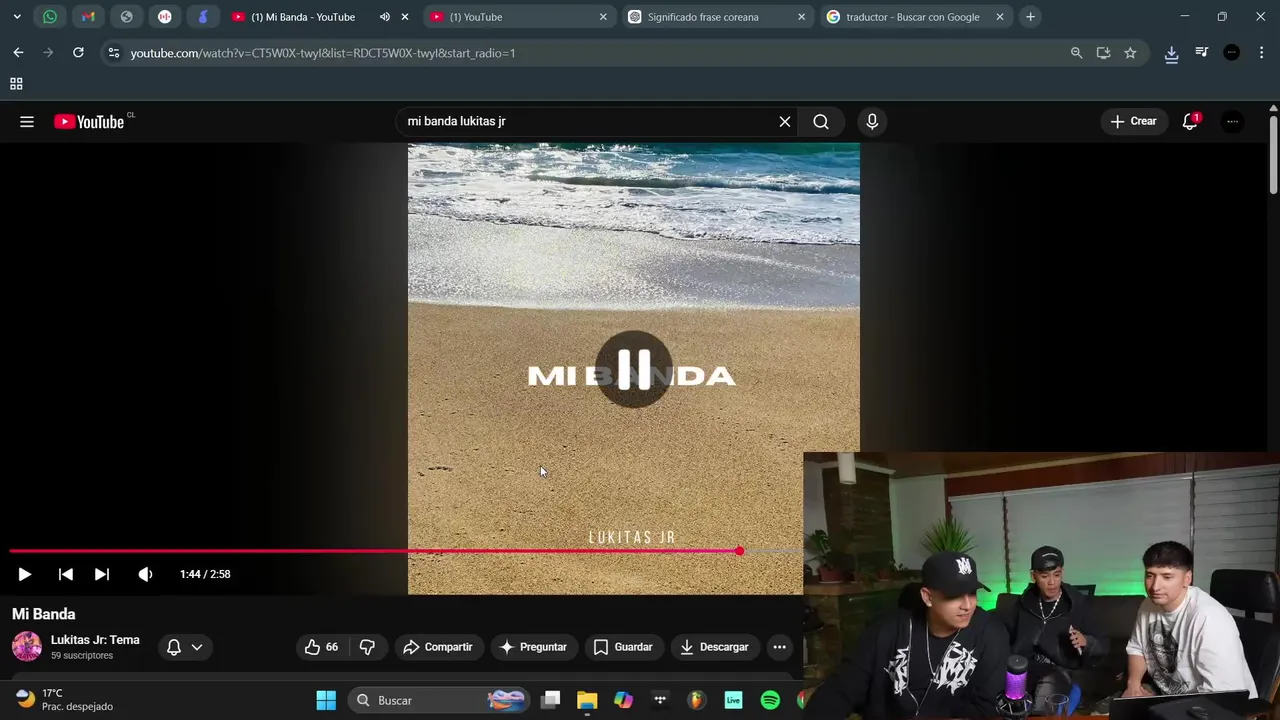Switch to the pinned globe icon tab

coord(126,17)
